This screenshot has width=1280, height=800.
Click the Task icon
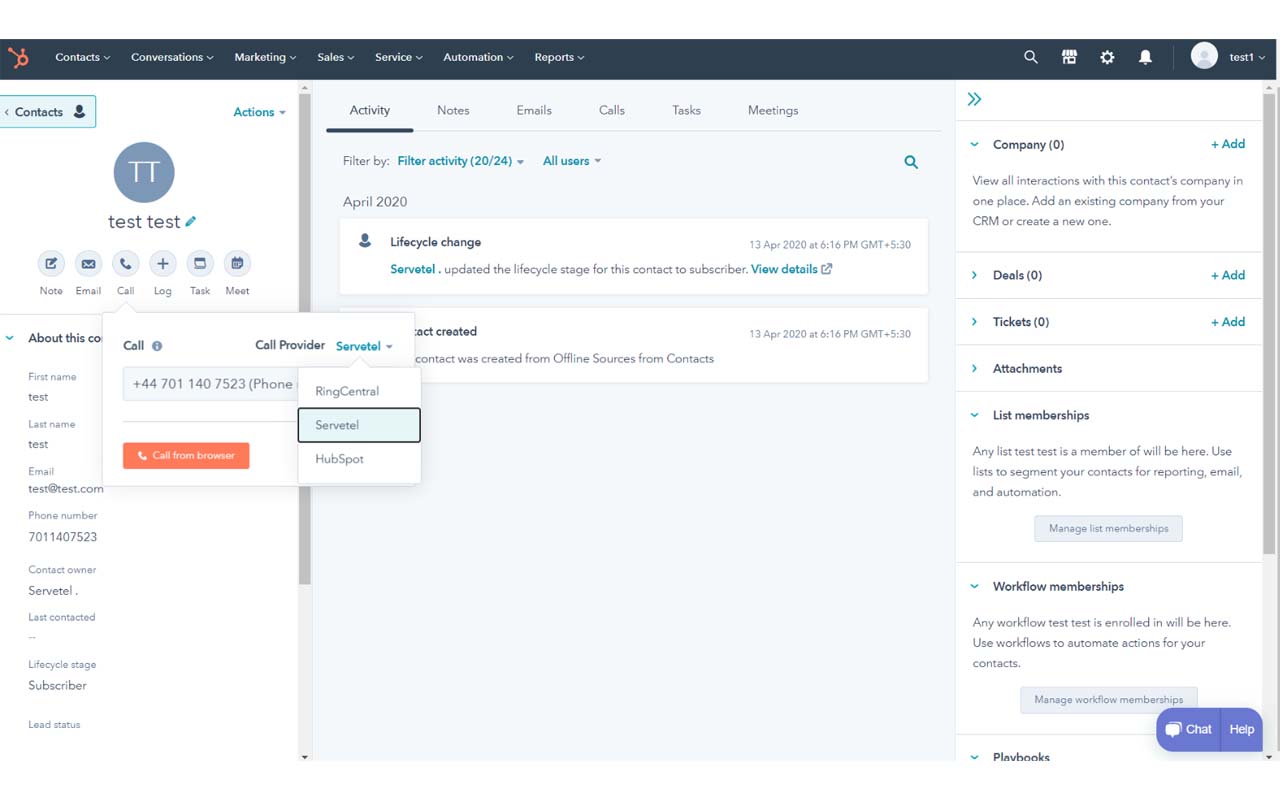coord(200,264)
